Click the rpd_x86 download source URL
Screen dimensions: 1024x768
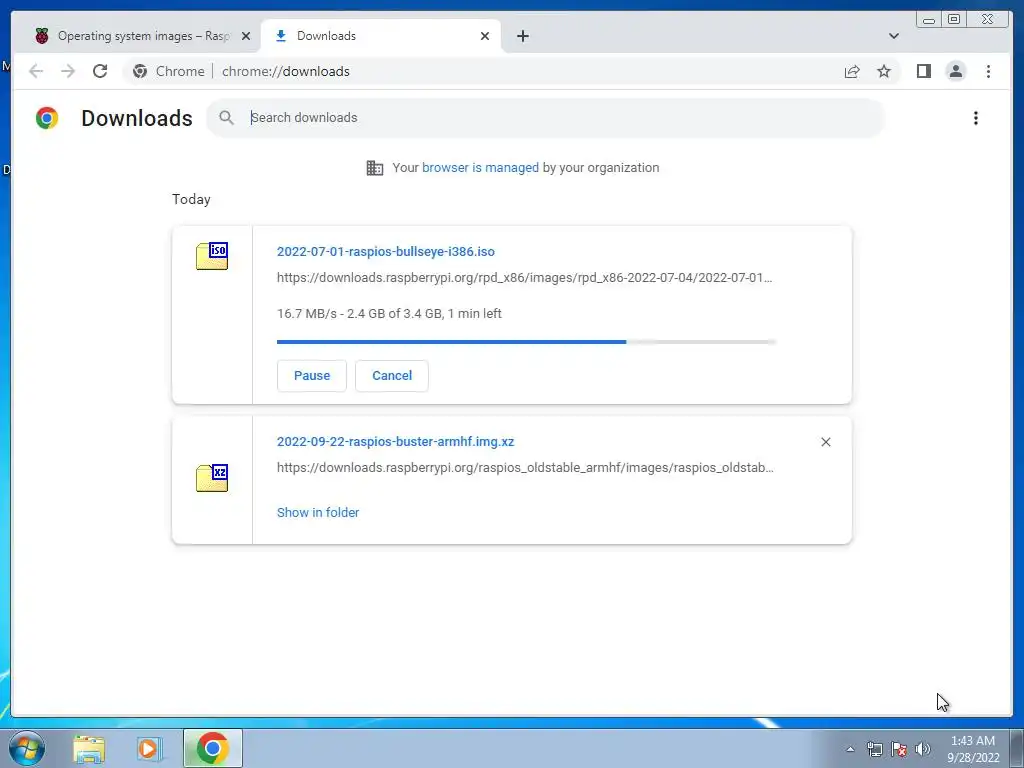point(524,278)
